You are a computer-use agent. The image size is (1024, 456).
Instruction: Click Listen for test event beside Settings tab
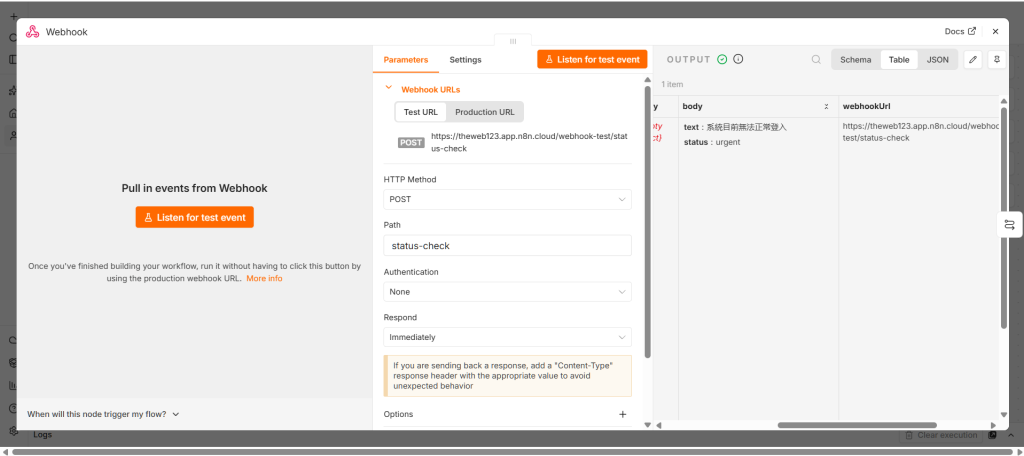[592, 59]
